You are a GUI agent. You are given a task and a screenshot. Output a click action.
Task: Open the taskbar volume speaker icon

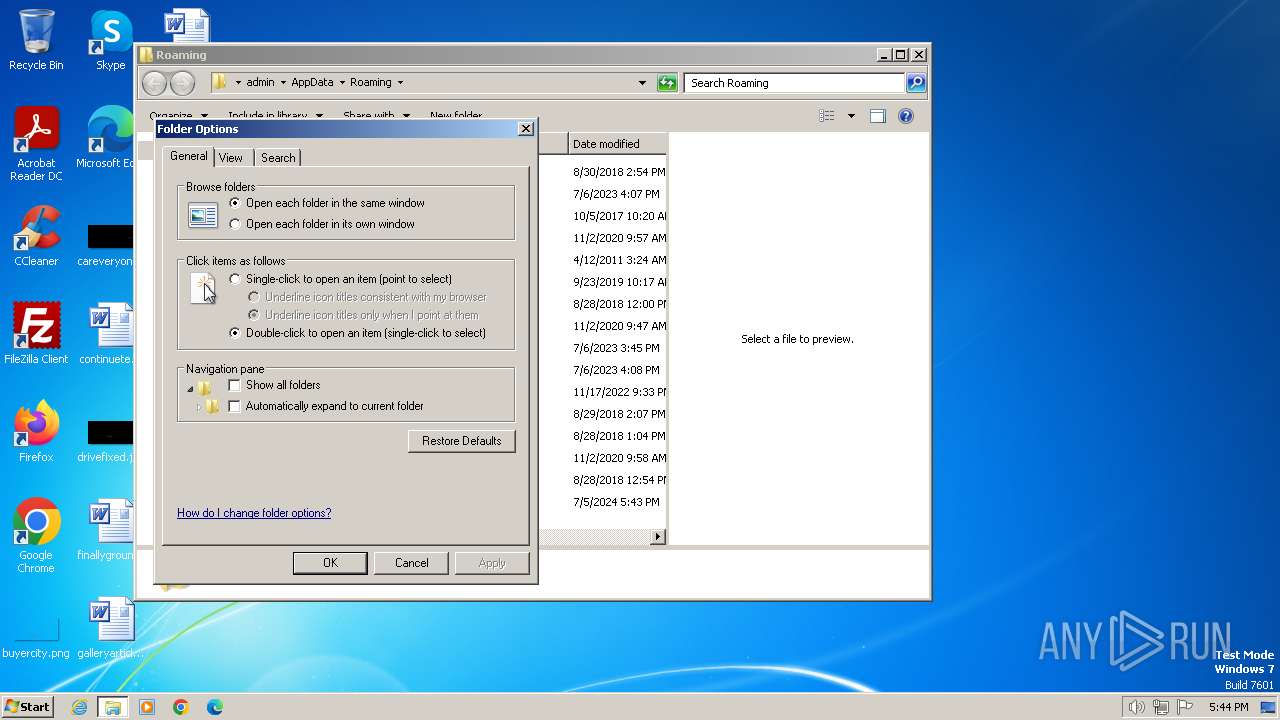(1136, 707)
